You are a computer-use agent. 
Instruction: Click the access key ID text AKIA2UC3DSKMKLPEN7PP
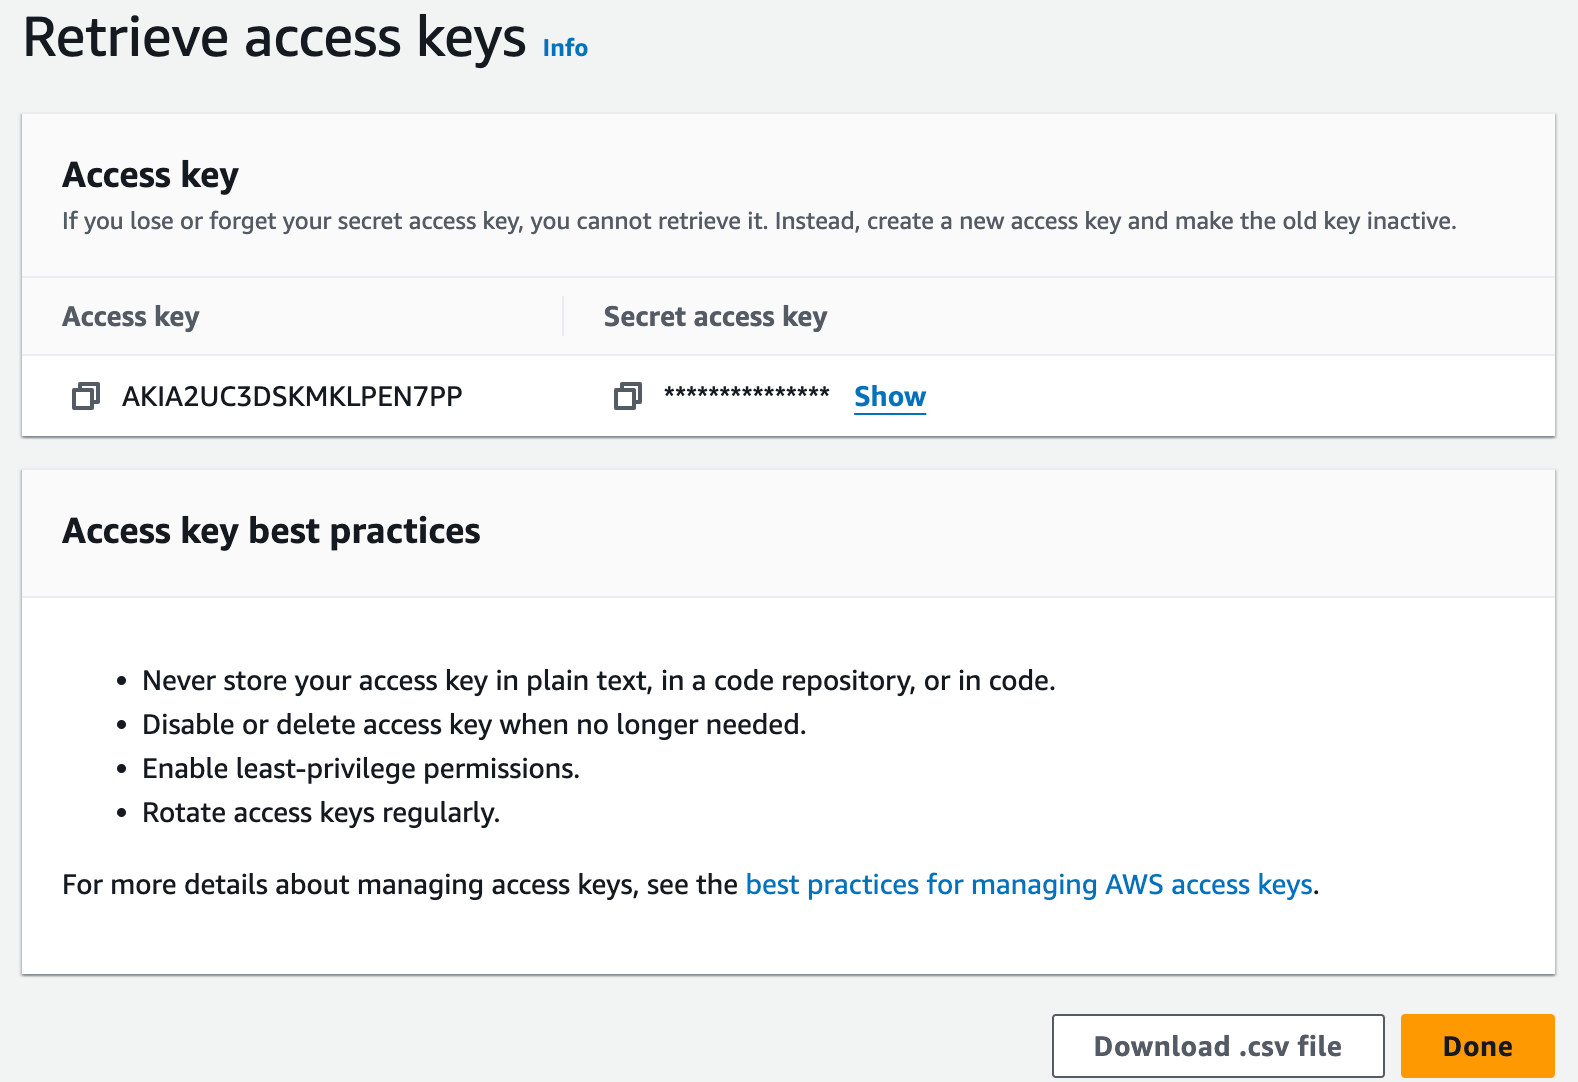point(292,396)
